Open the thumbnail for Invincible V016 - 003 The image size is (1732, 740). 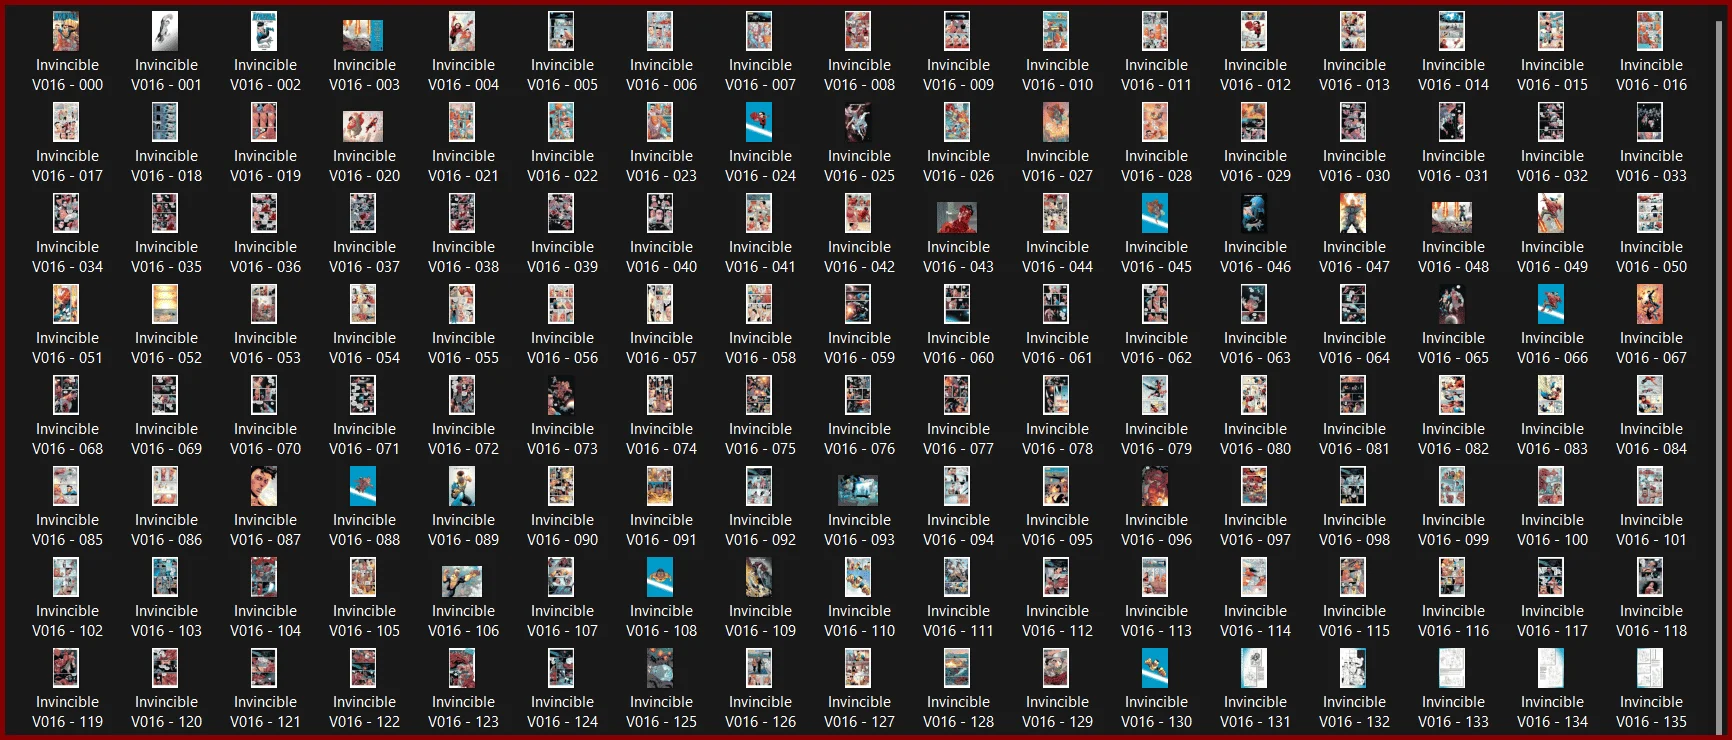click(x=363, y=35)
